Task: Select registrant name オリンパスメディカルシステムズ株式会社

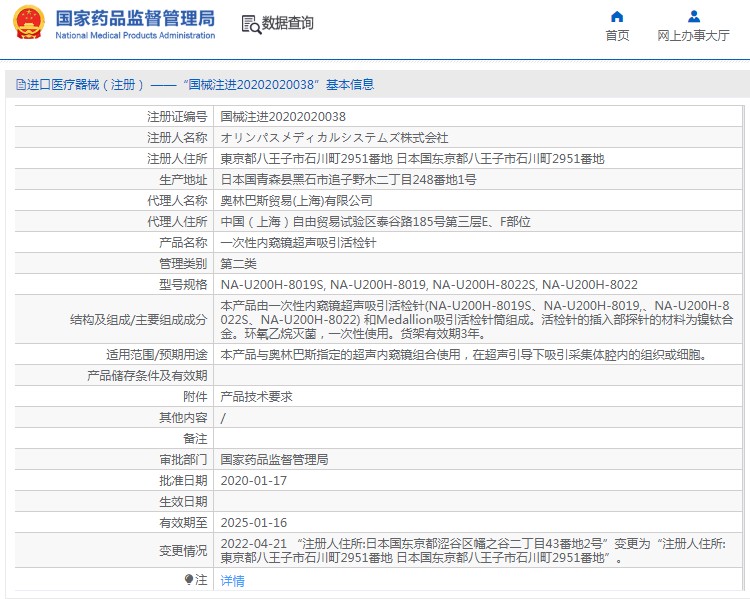Action: (334, 138)
